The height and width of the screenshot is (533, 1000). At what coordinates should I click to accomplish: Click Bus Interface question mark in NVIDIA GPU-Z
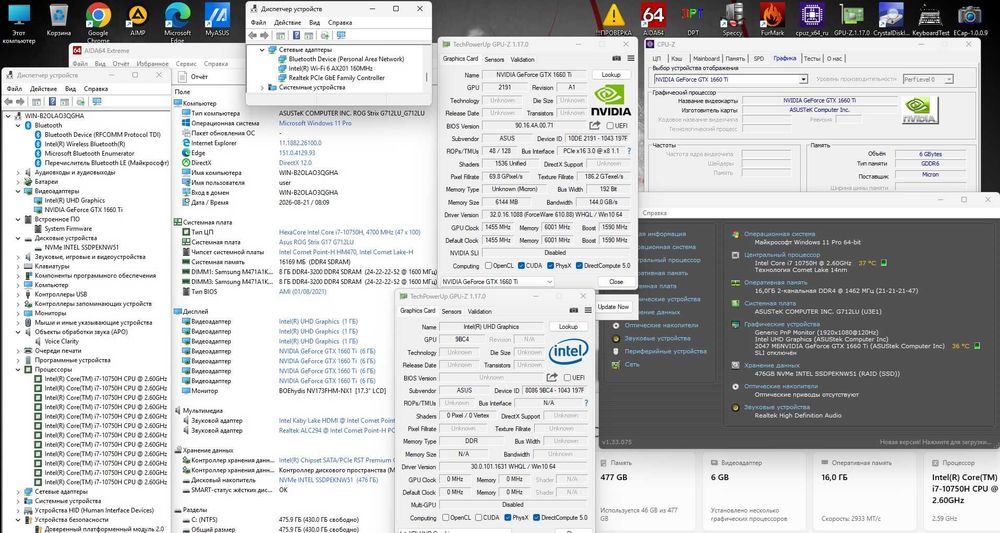[x=629, y=151]
